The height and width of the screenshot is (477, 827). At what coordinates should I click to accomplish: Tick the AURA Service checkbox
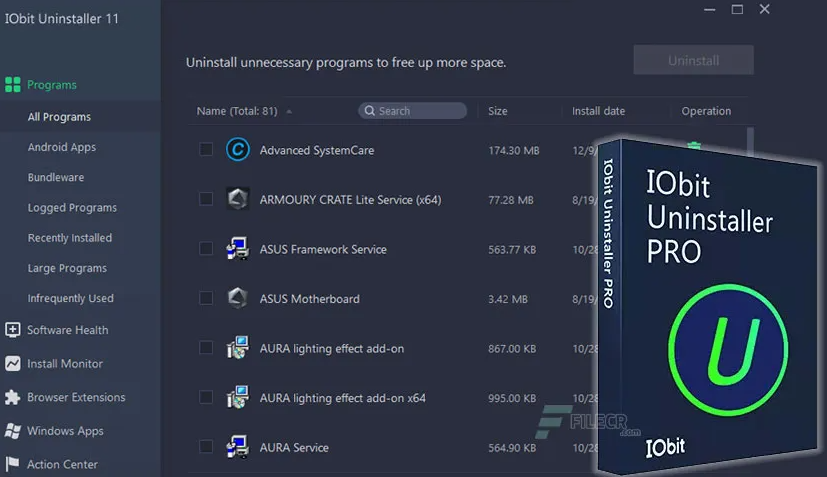coord(206,447)
